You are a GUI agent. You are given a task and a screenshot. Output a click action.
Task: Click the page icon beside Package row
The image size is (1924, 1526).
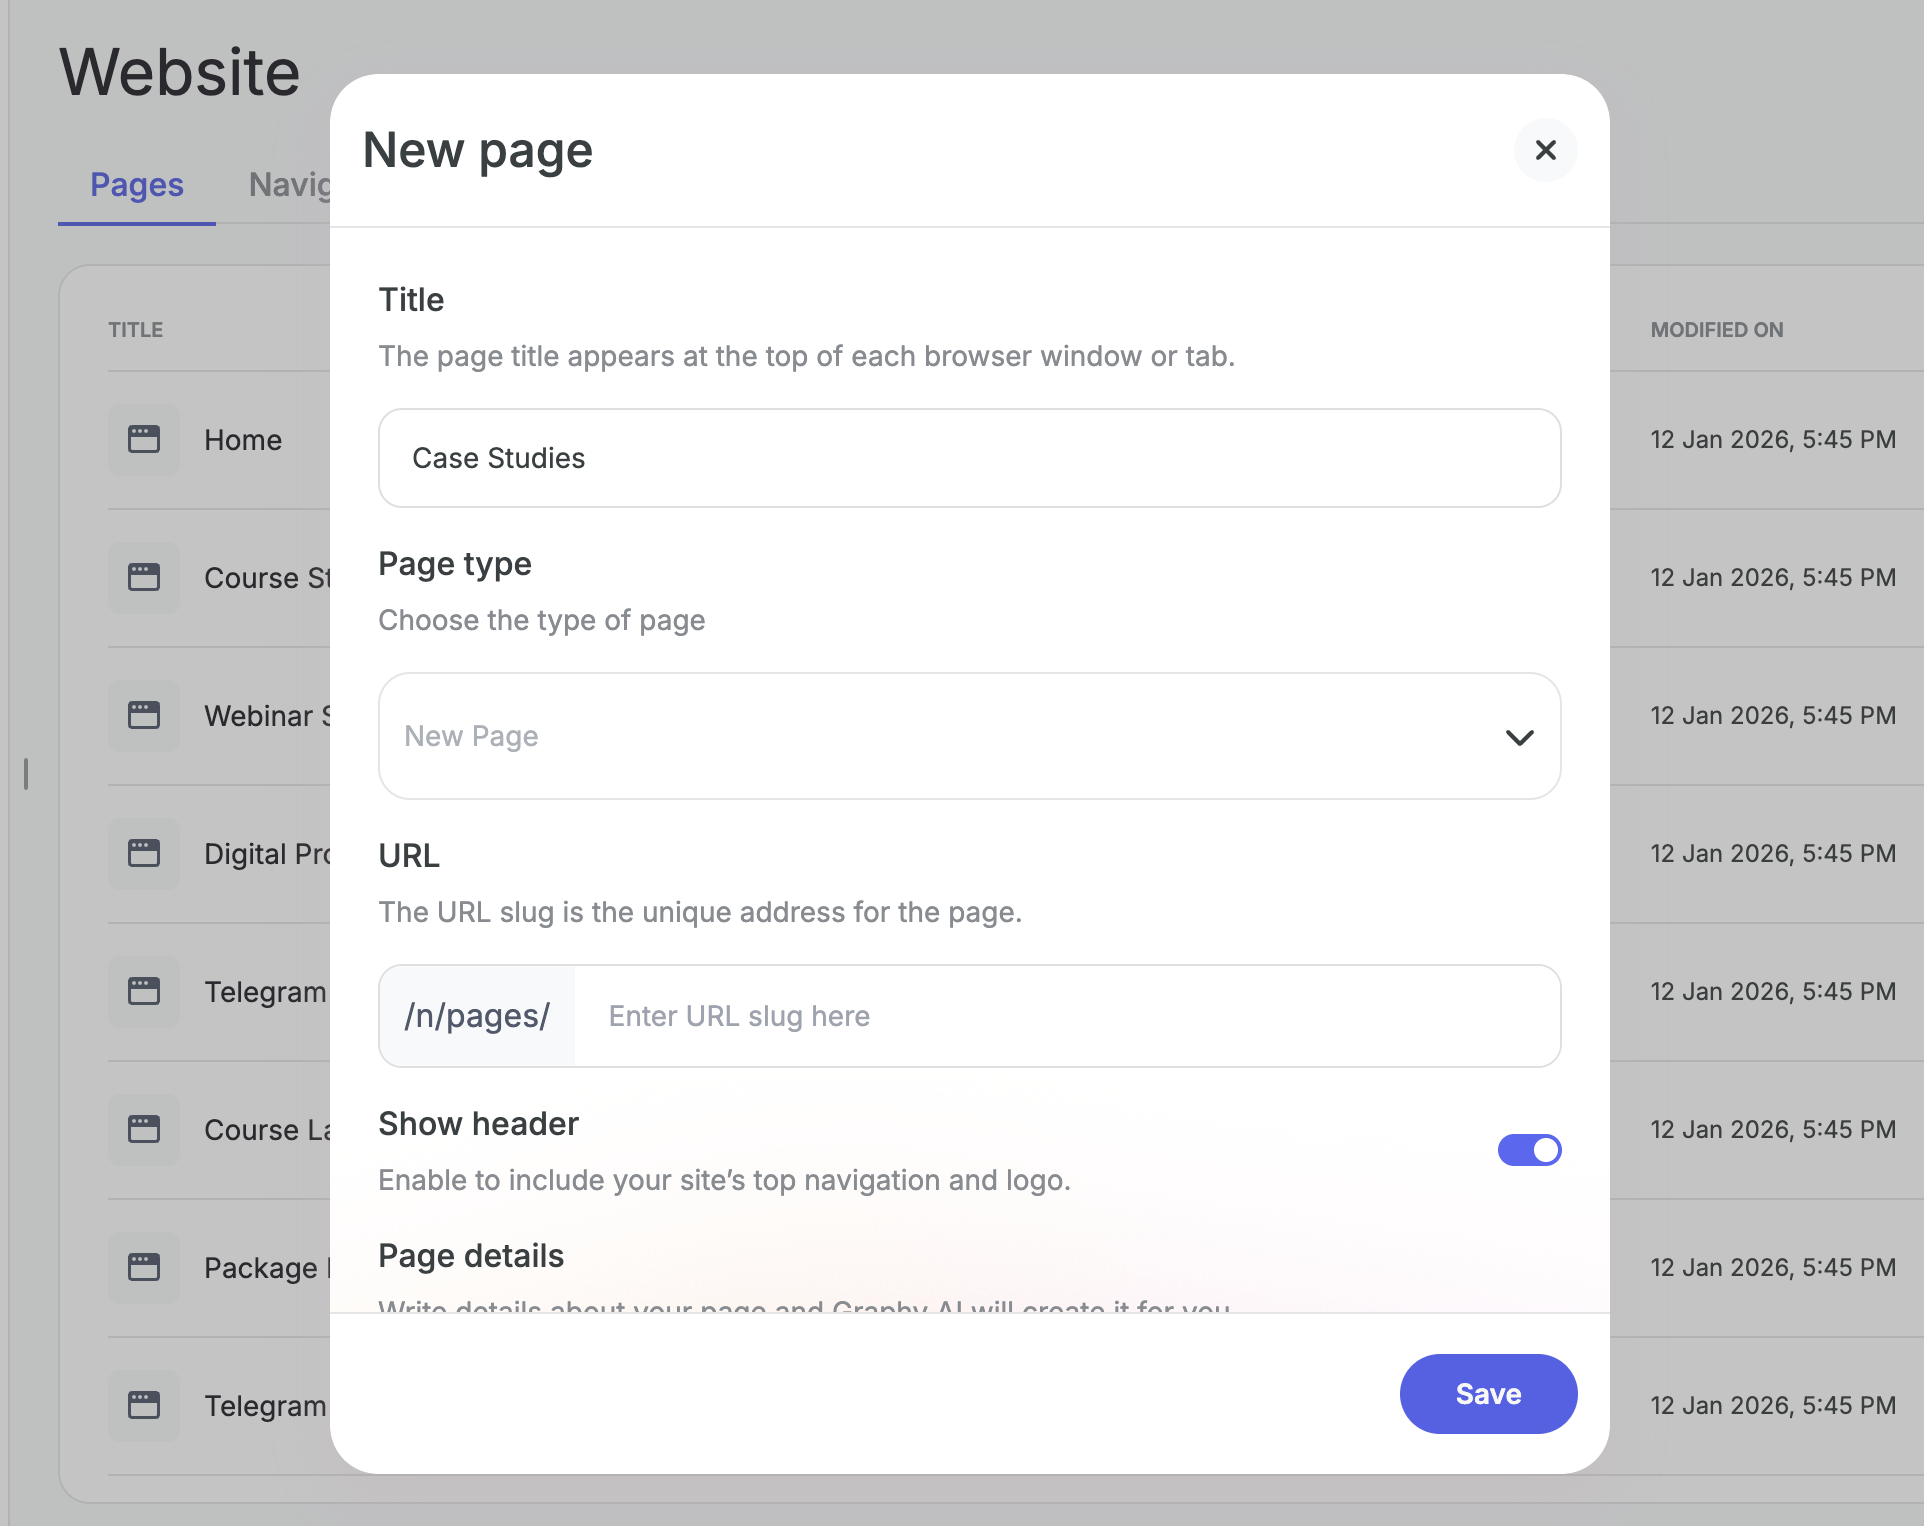[x=144, y=1267]
